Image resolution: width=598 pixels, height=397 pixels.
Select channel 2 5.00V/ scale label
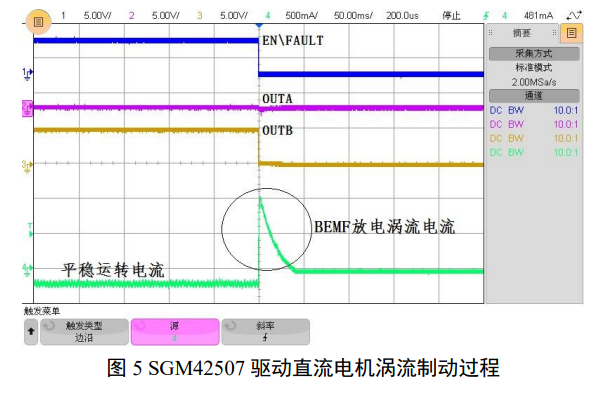coord(166,16)
